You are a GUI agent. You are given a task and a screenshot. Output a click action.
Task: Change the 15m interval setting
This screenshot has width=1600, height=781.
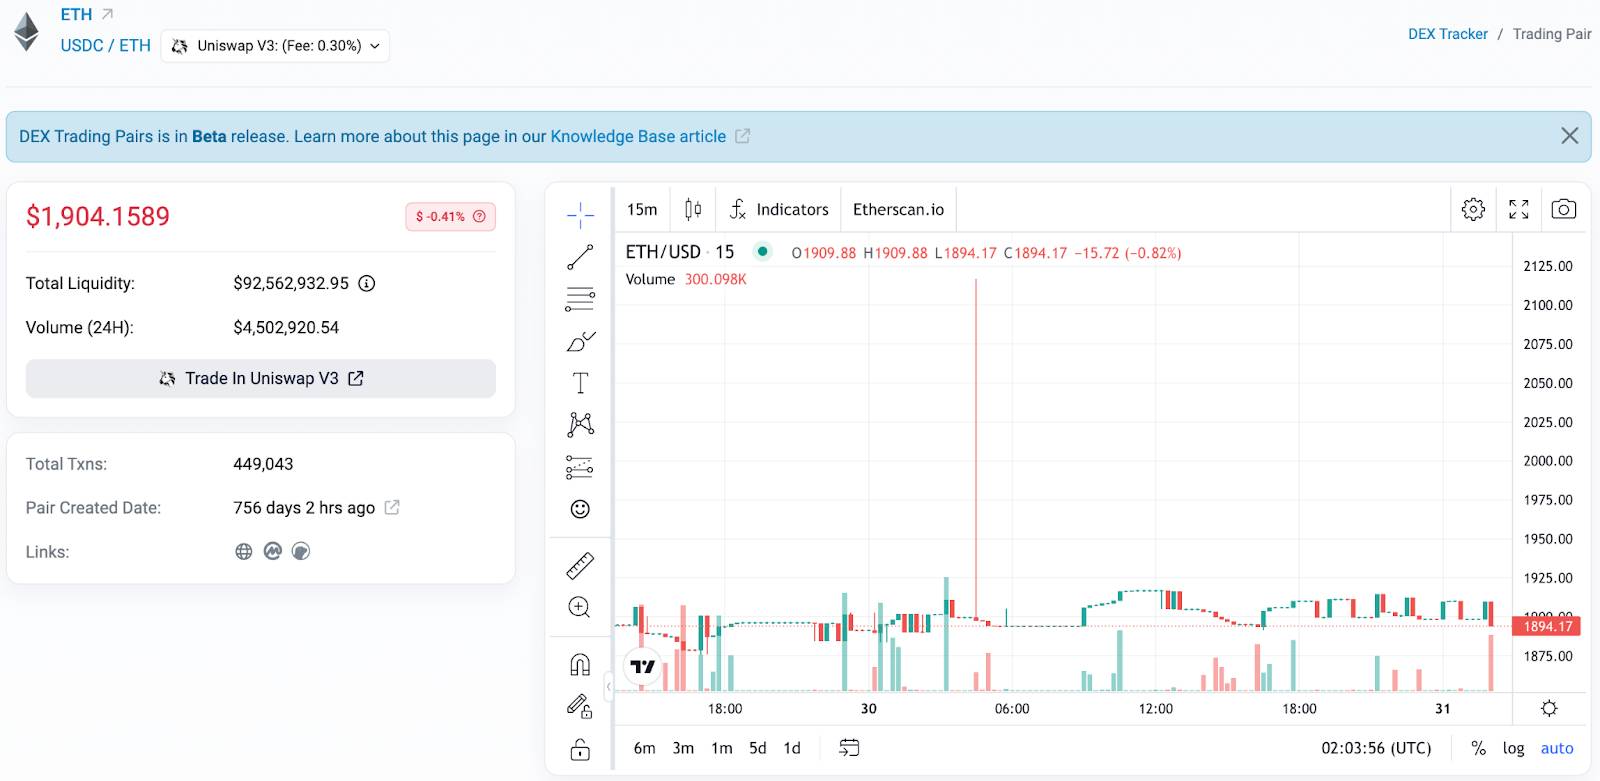642,209
